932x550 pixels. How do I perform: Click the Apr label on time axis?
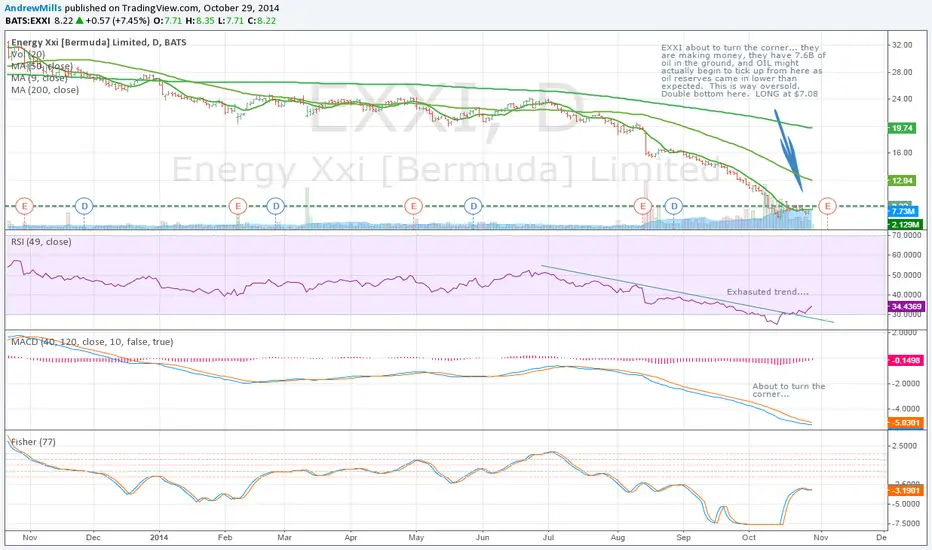click(x=351, y=538)
